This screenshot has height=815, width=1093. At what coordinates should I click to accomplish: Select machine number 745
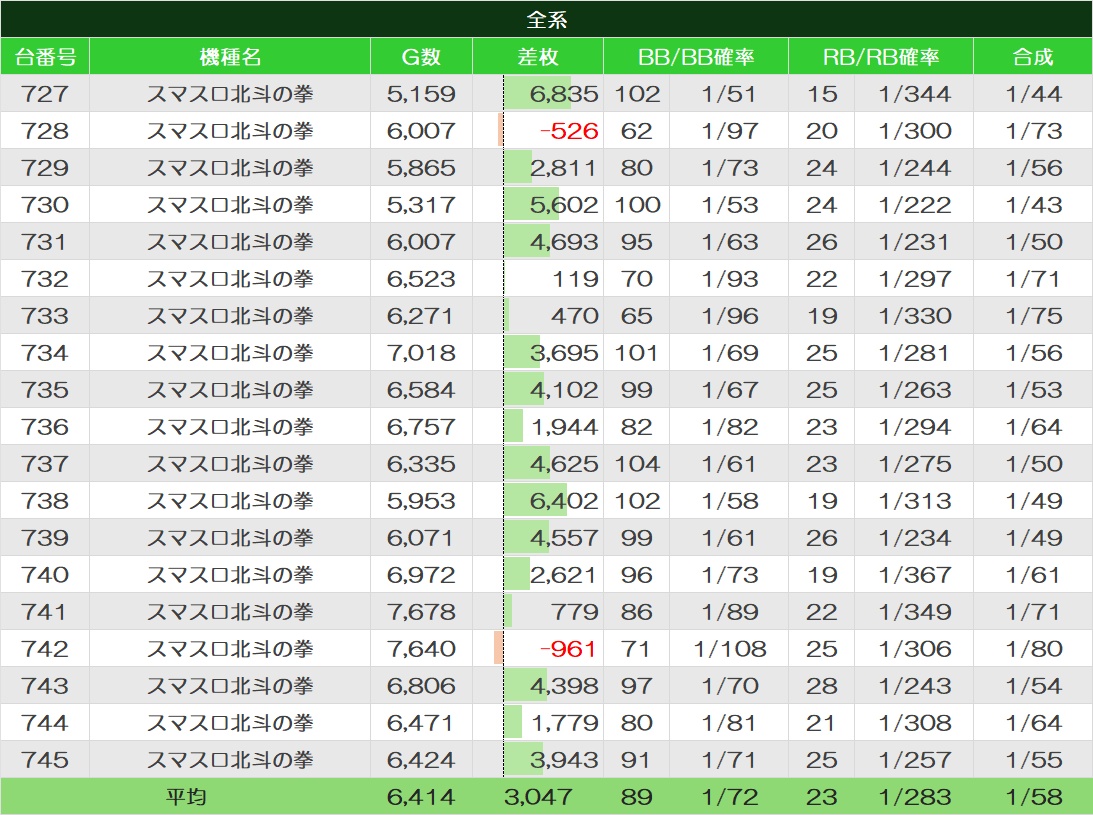click(x=45, y=759)
